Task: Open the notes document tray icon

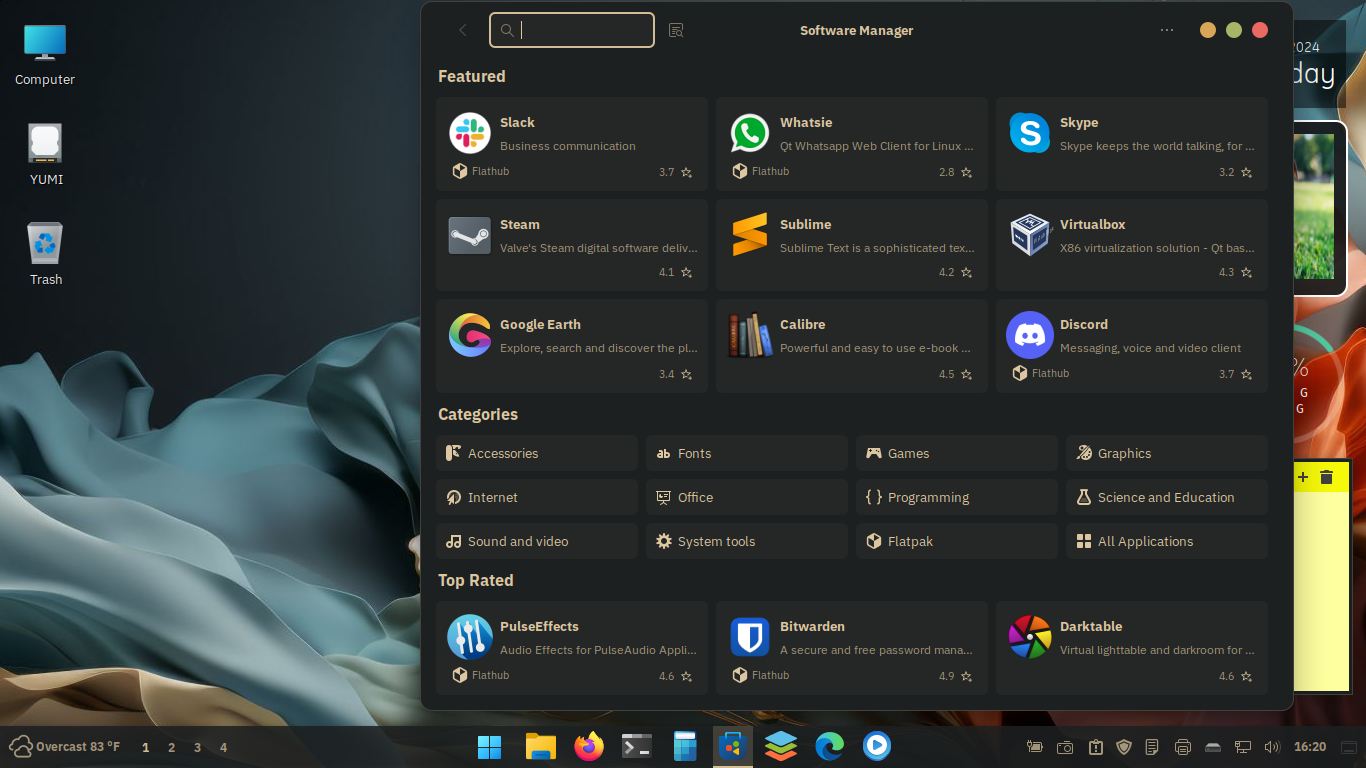Action: pos(1153,747)
